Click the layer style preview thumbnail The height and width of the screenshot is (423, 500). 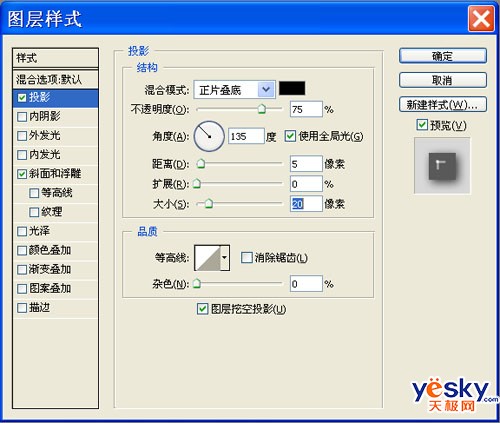click(442, 166)
